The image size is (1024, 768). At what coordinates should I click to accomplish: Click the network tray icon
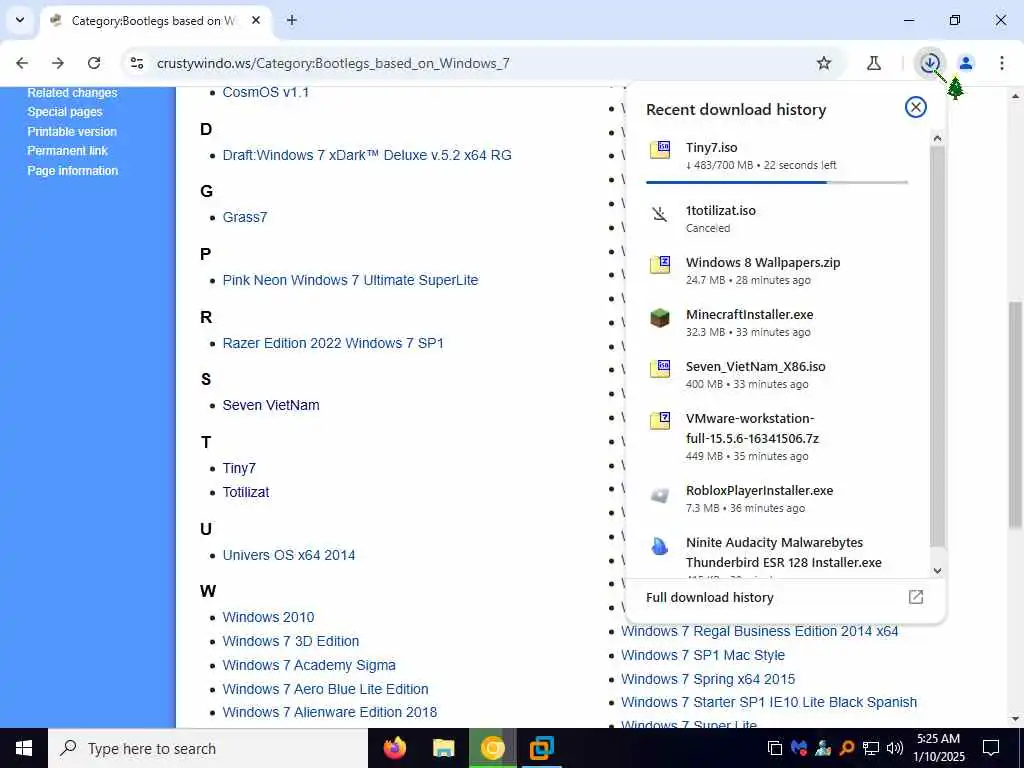(x=871, y=748)
